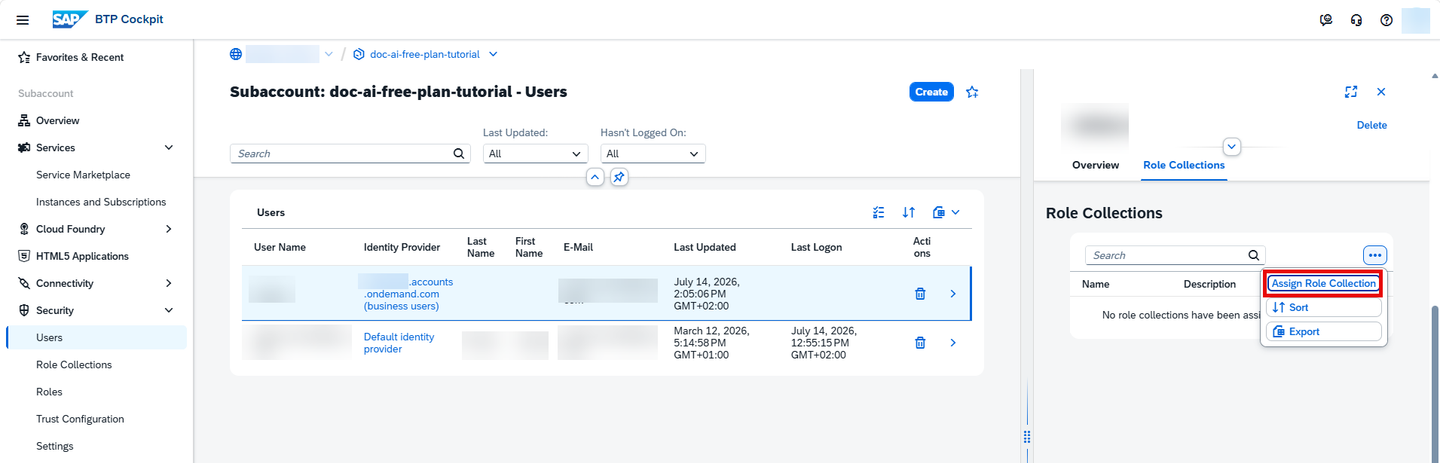Click the July 14, 2026, 2:05:06 PM cell
The height and width of the screenshot is (463, 1440).
pos(708,294)
